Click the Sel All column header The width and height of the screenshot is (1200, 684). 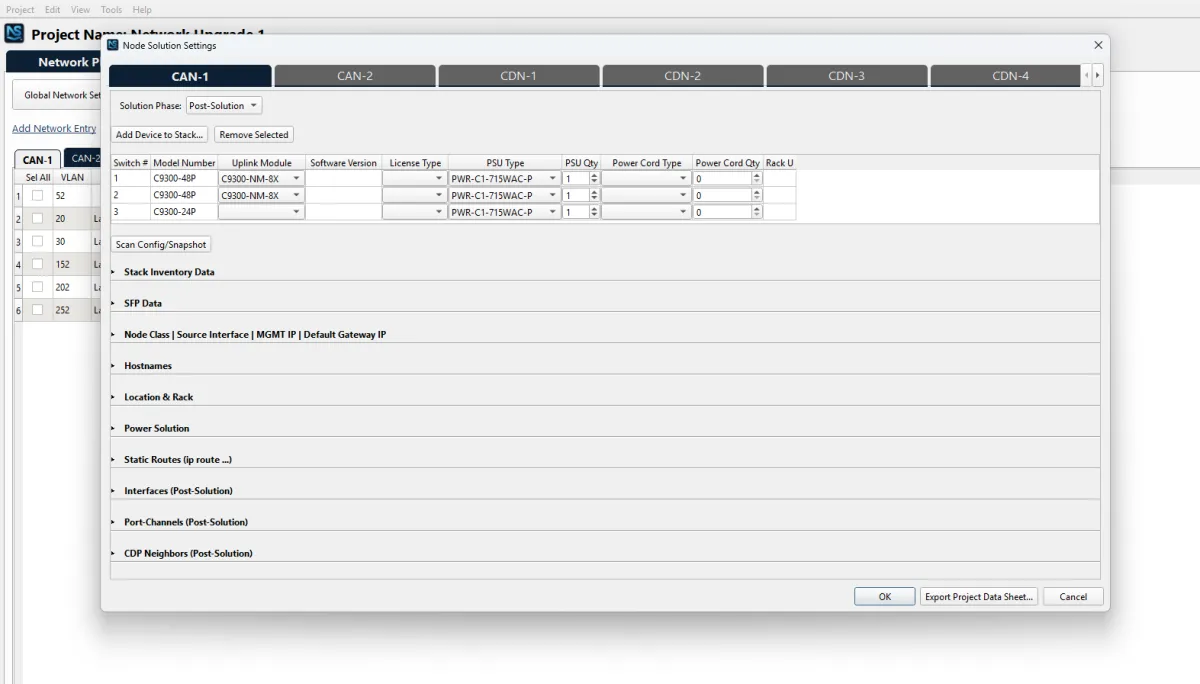point(38,177)
